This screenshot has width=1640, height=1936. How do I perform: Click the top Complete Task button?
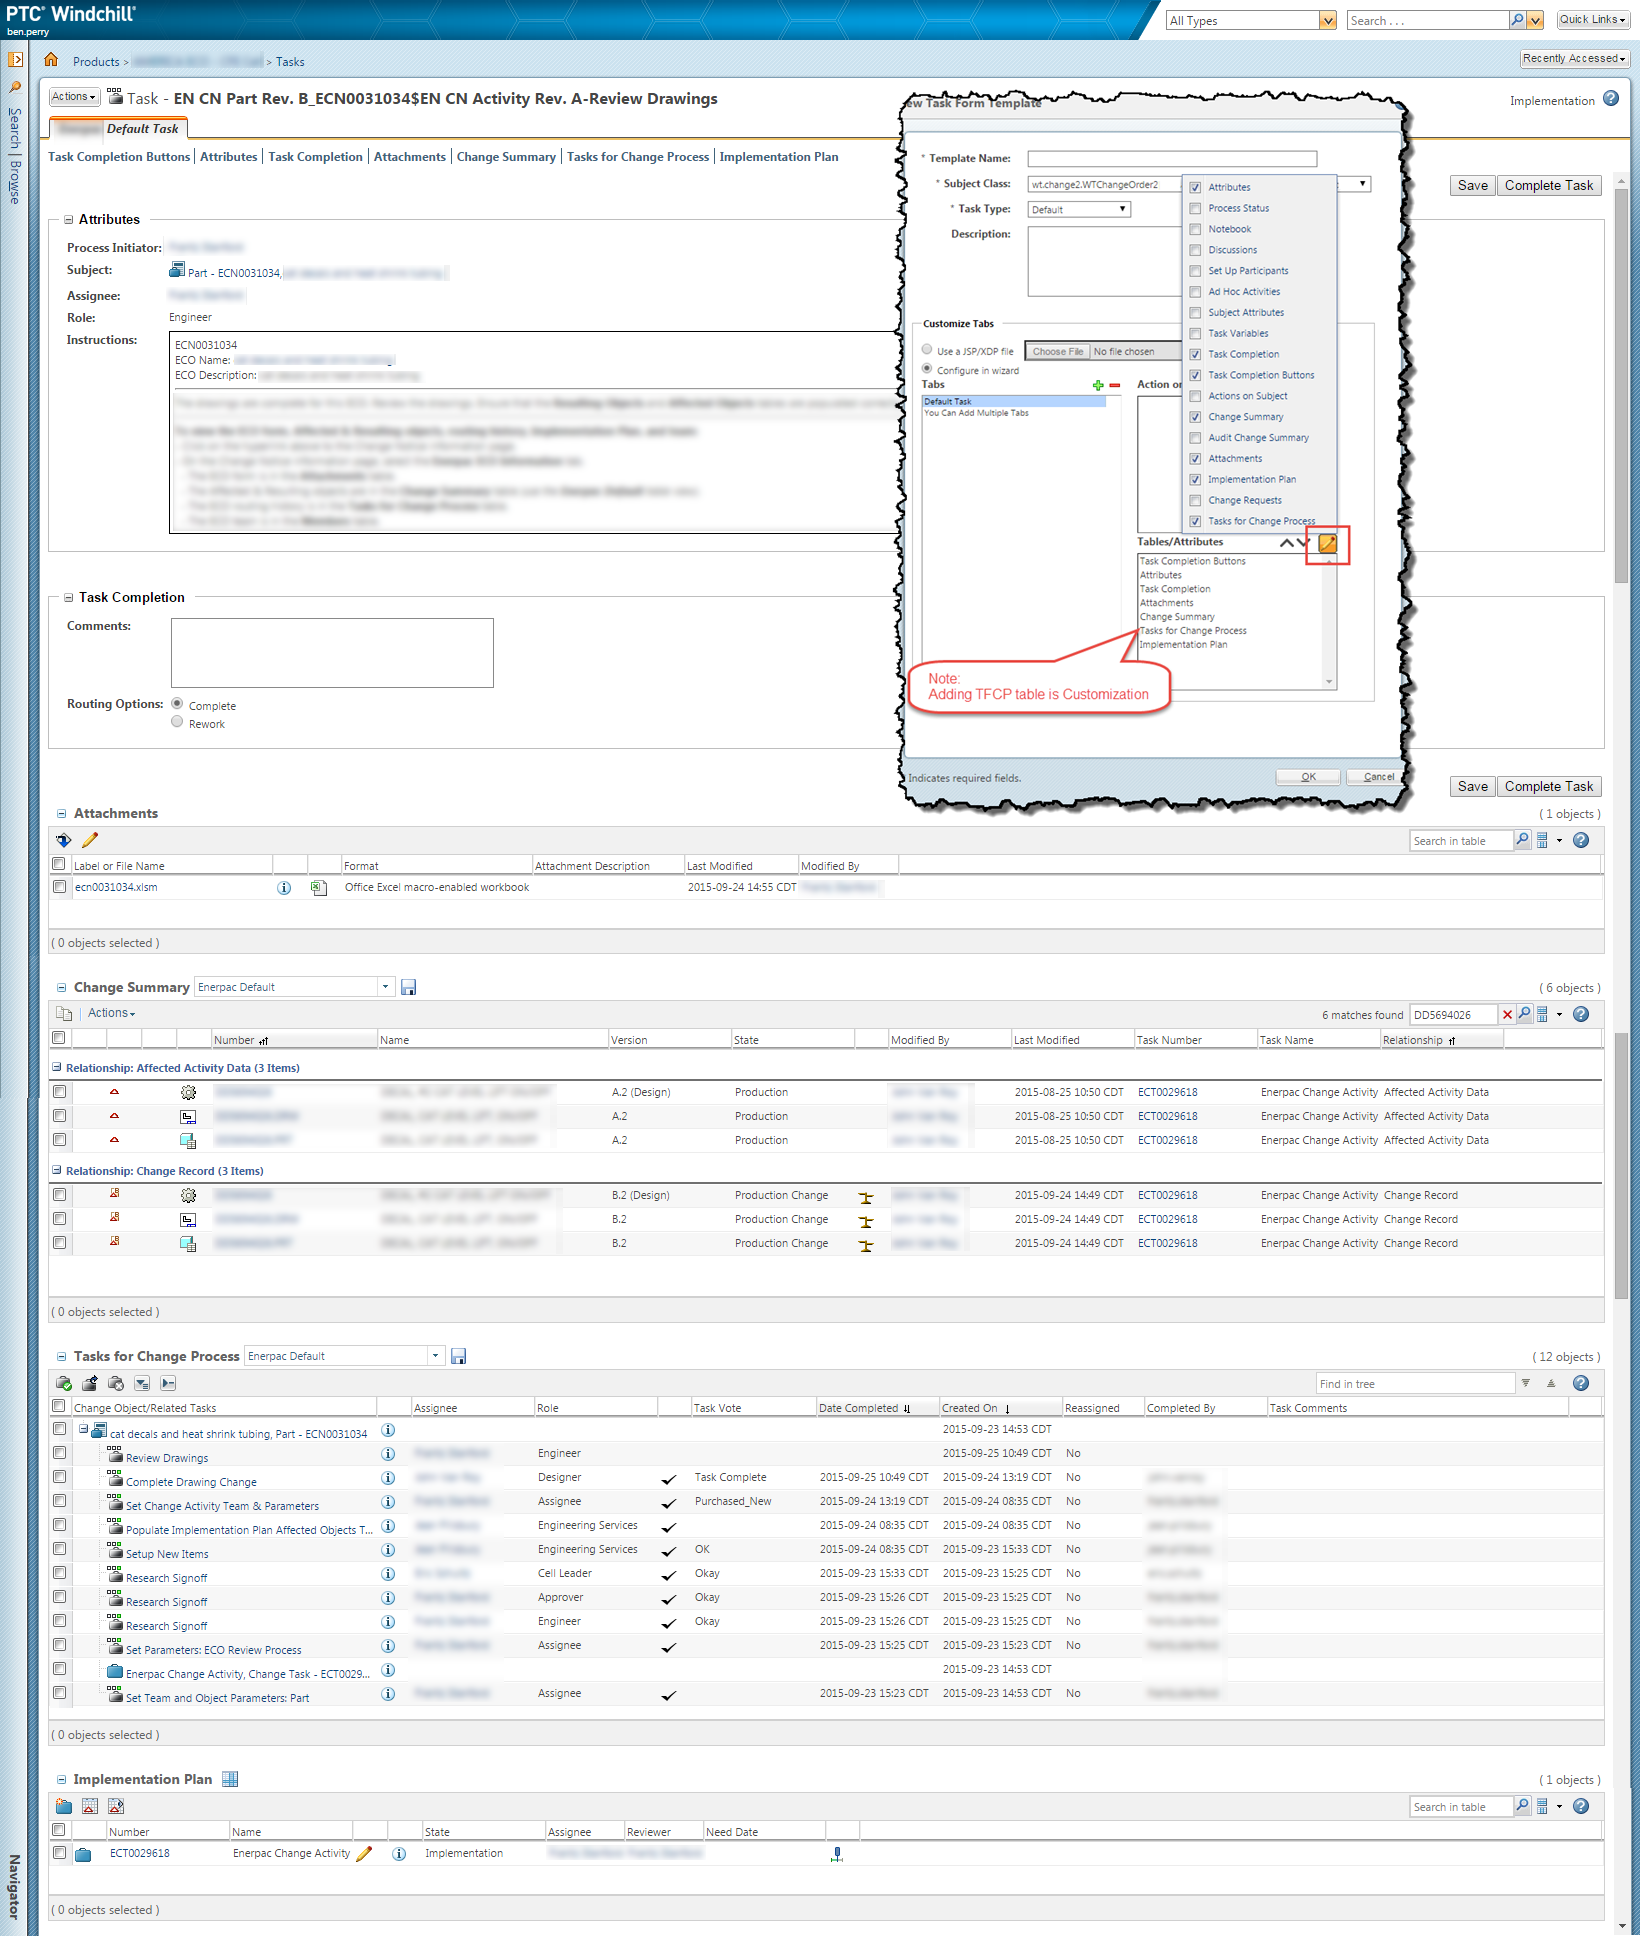point(1549,186)
